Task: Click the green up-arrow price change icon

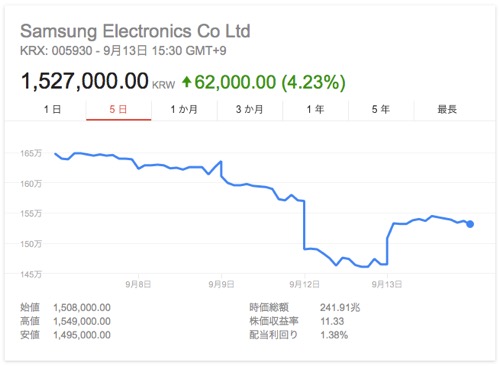Action: click(187, 82)
